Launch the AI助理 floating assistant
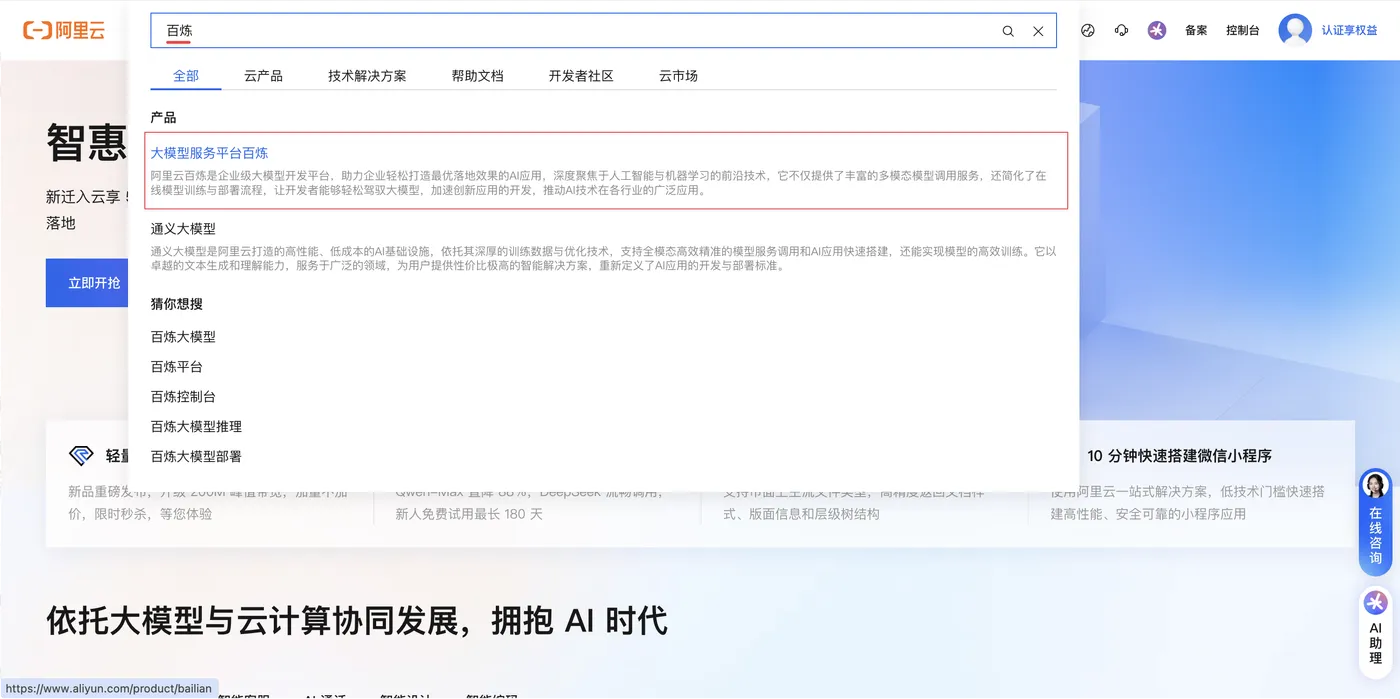Viewport: 1400px width, 699px height. (1376, 627)
